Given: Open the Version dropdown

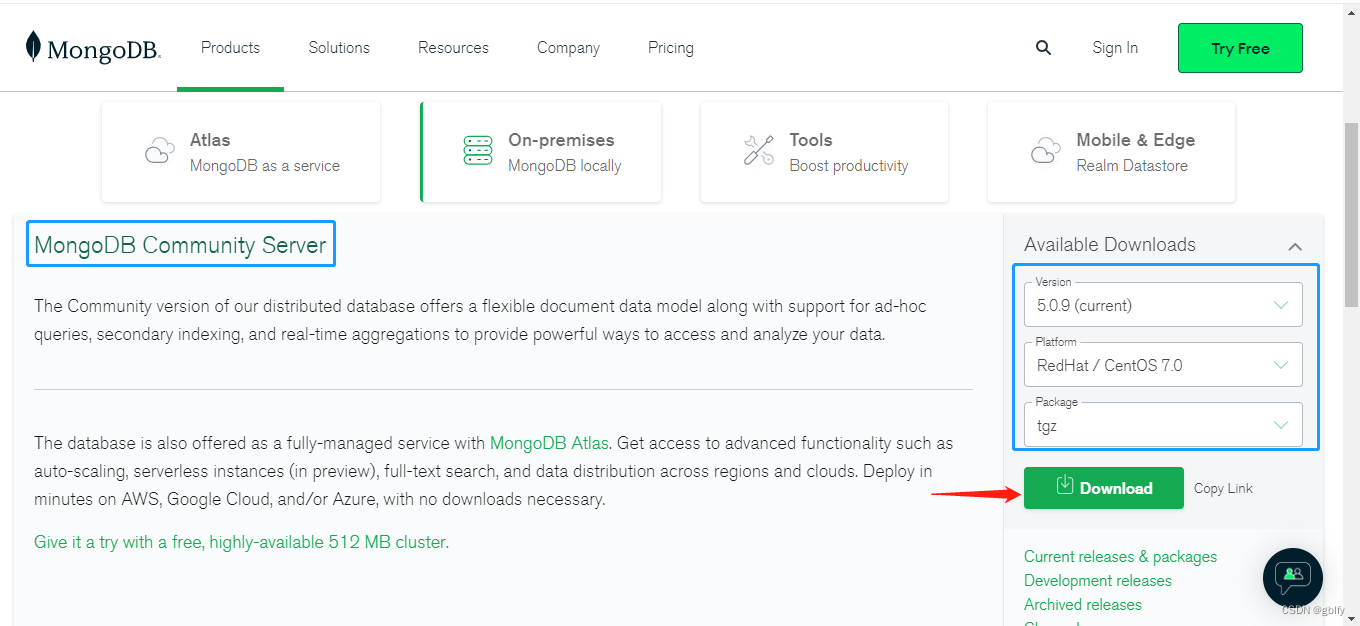Looking at the screenshot, I should (x=1163, y=305).
